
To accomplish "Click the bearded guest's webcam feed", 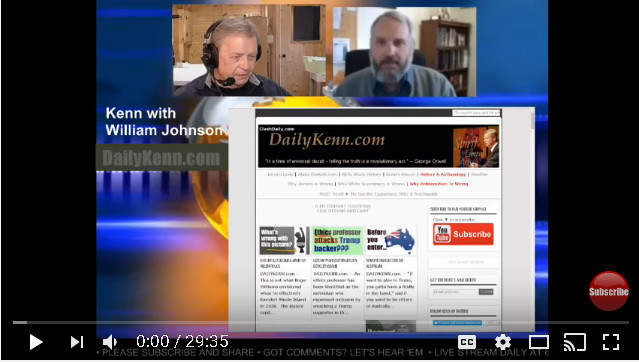I will (405, 52).
